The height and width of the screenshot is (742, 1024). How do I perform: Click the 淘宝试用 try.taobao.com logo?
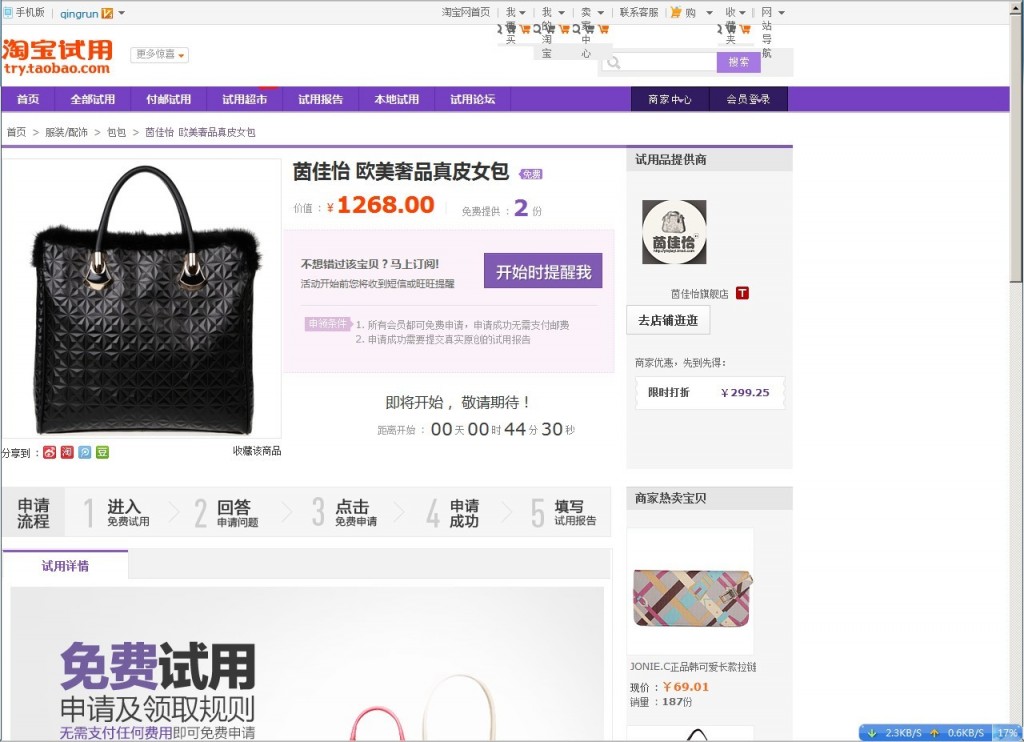[57, 57]
